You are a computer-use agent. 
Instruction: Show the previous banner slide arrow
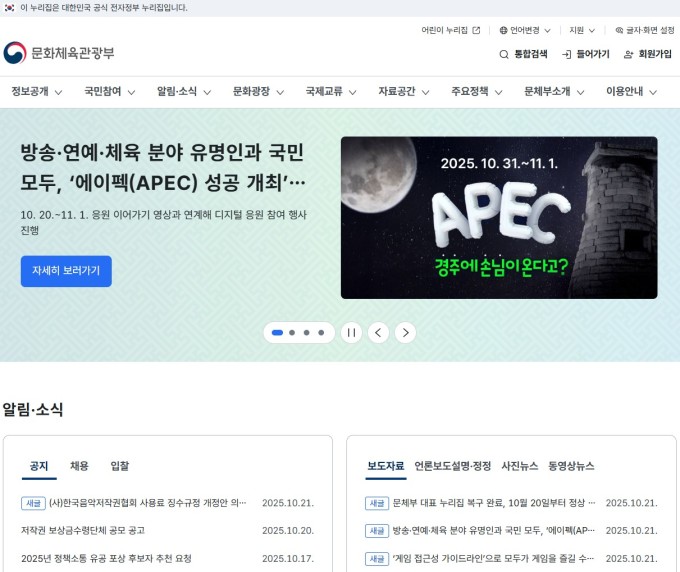click(x=378, y=333)
